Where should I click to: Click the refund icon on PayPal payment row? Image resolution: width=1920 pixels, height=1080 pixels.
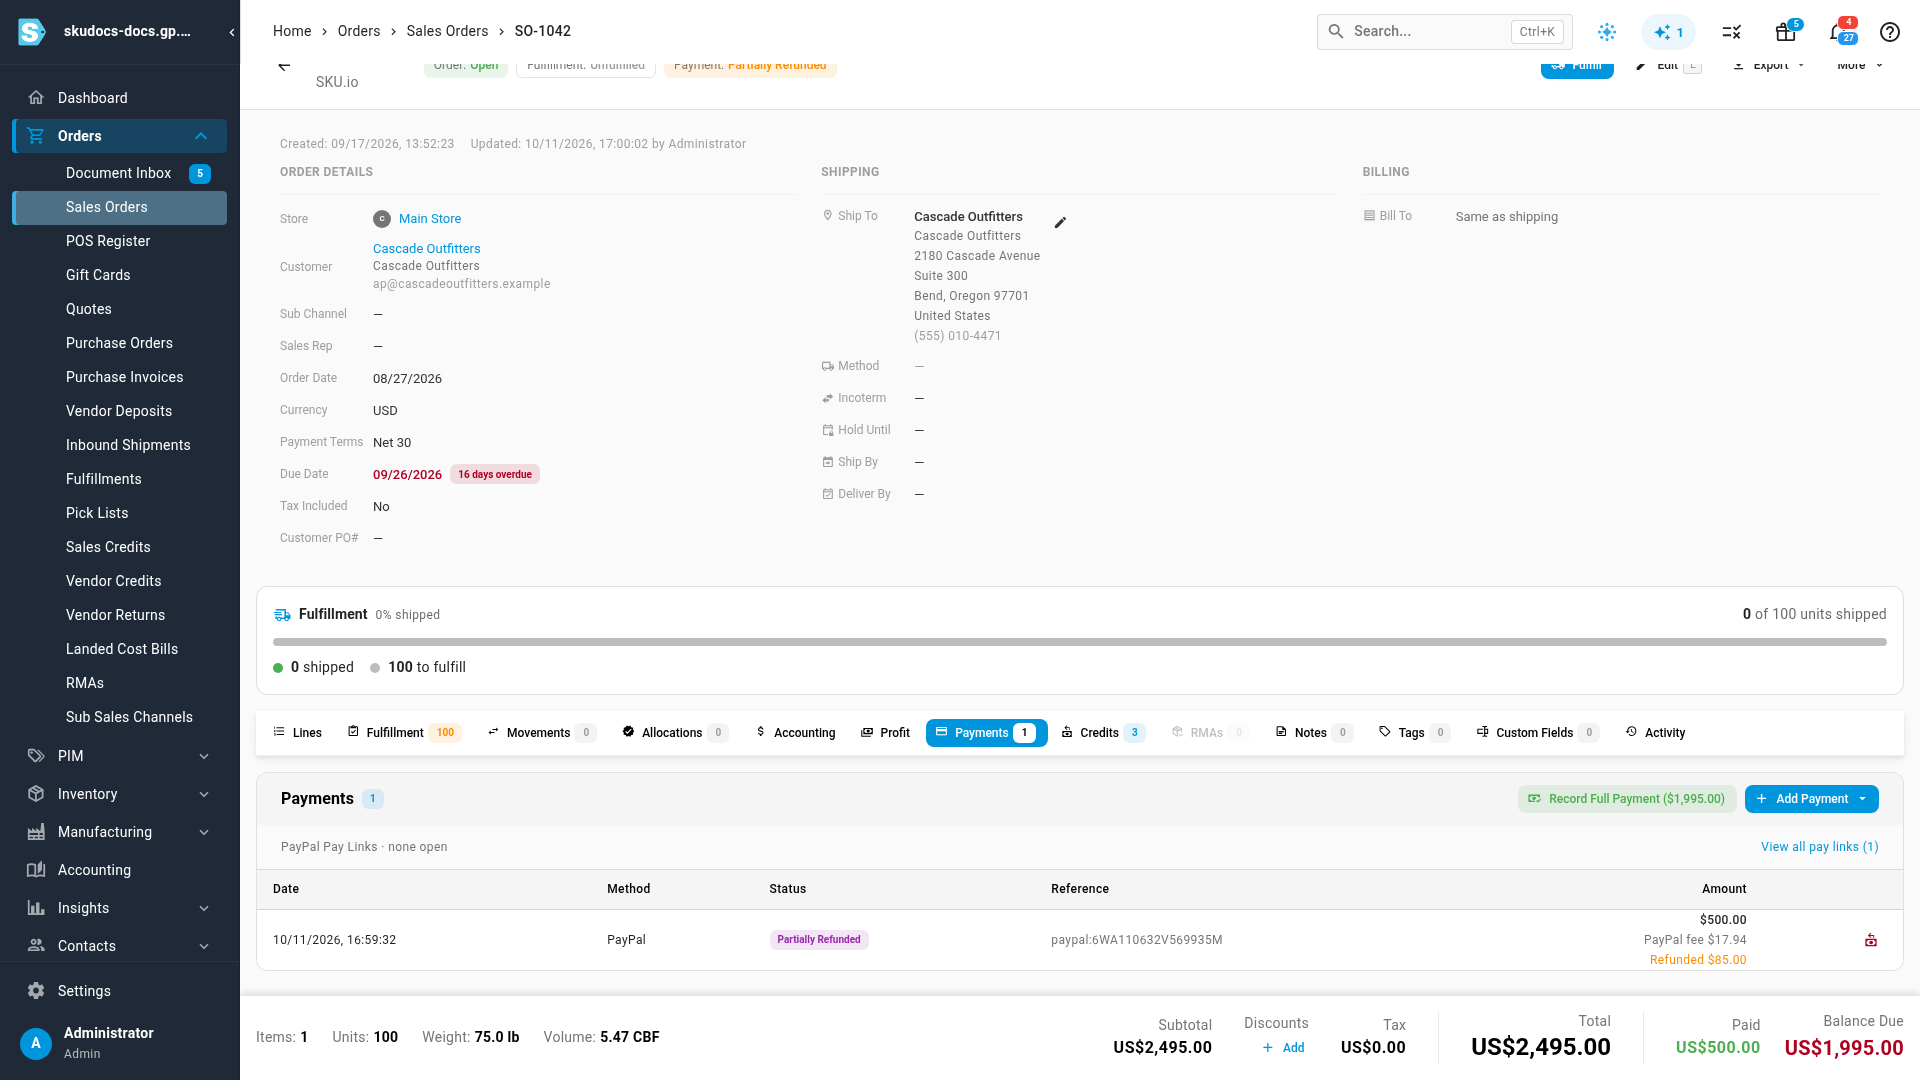click(x=1870, y=940)
